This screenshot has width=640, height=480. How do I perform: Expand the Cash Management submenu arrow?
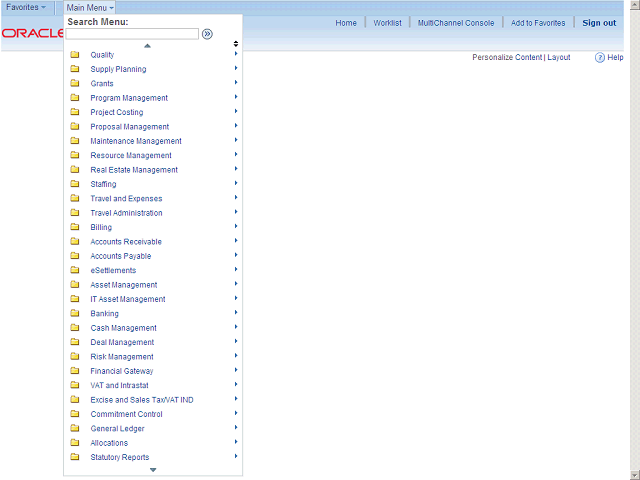[x=236, y=327]
